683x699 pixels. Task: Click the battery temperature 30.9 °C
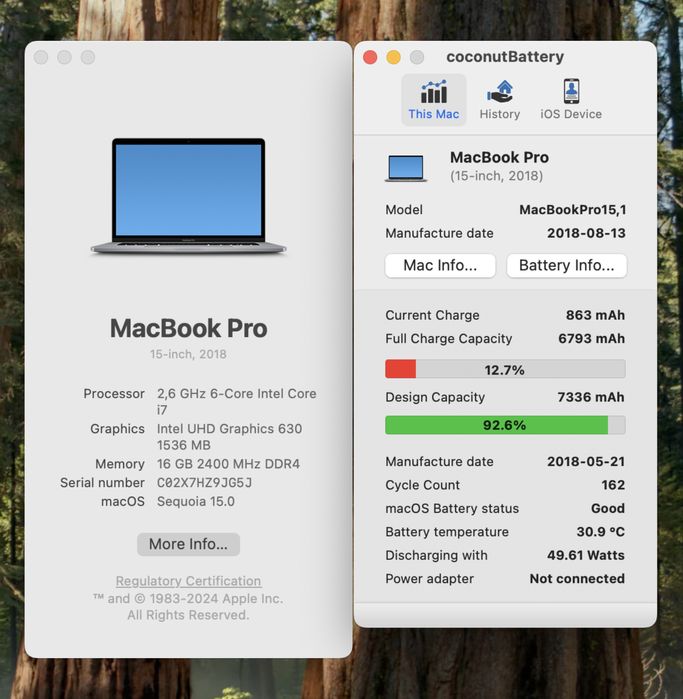pos(601,532)
